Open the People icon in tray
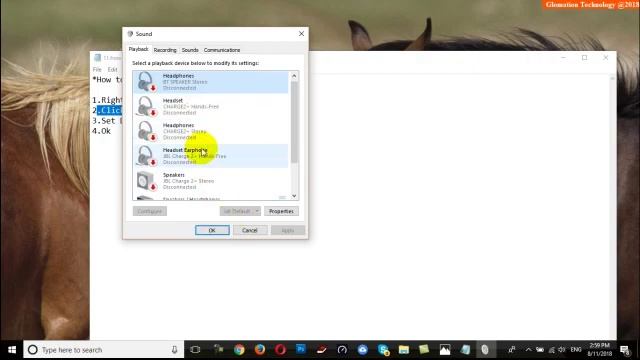This screenshot has height=360, width=640. 512,350
